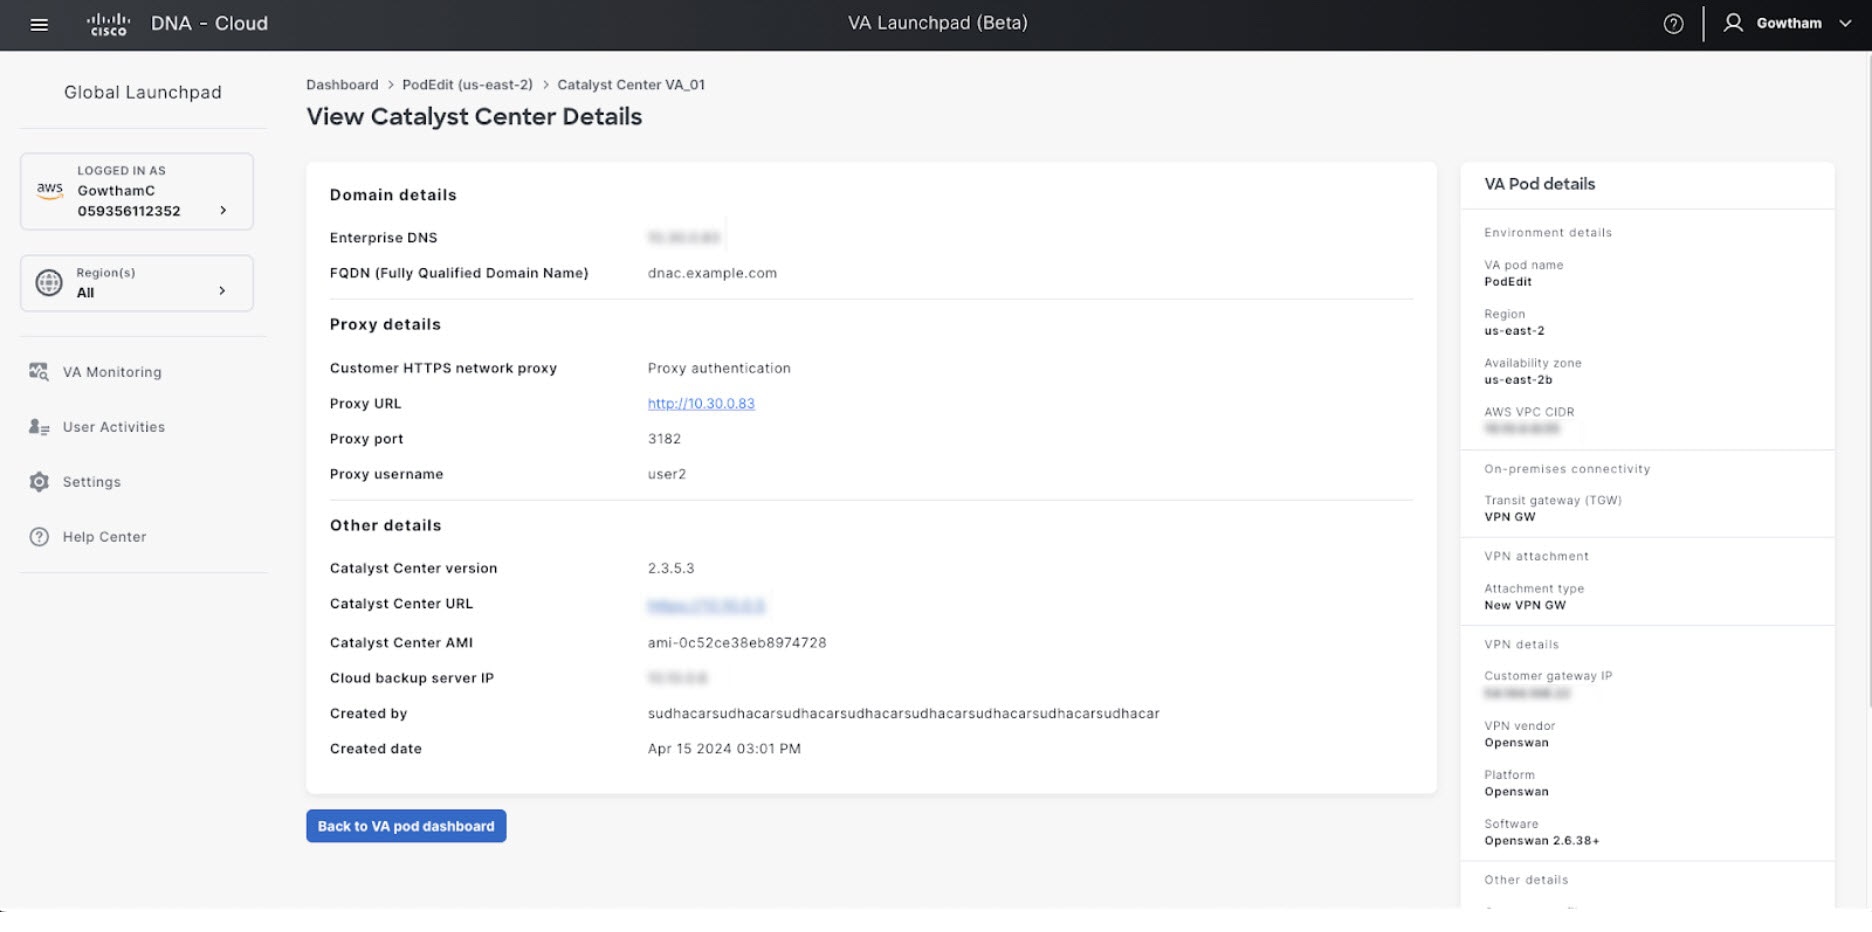
Task: Go to Dashboard breadcrumb
Action: click(x=342, y=85)
